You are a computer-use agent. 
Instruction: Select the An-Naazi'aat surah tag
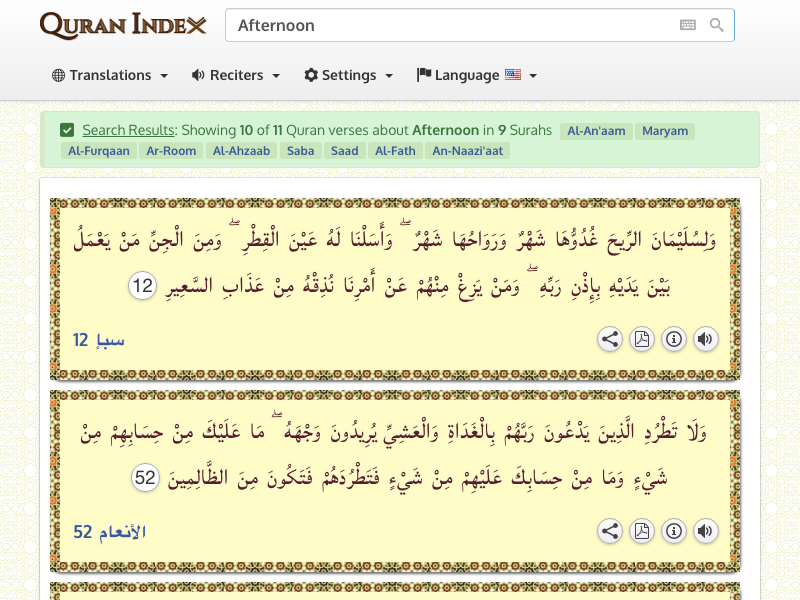pos(467,151)
